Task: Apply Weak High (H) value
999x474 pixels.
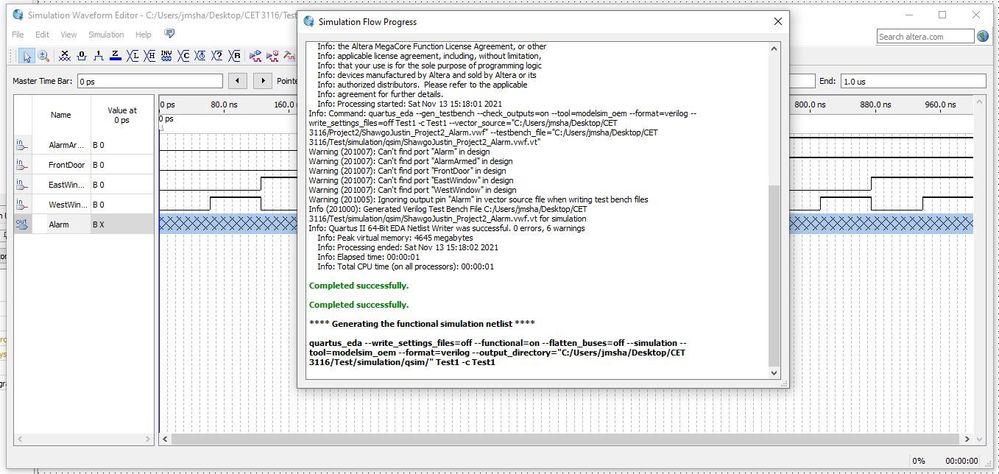Action: tap(150, 56)
